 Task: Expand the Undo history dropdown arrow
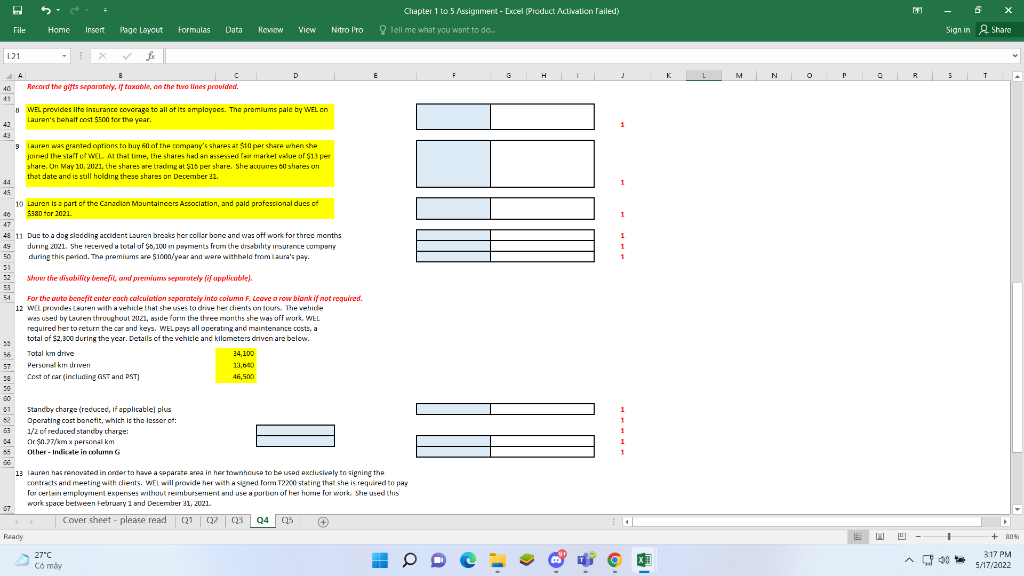58,9
